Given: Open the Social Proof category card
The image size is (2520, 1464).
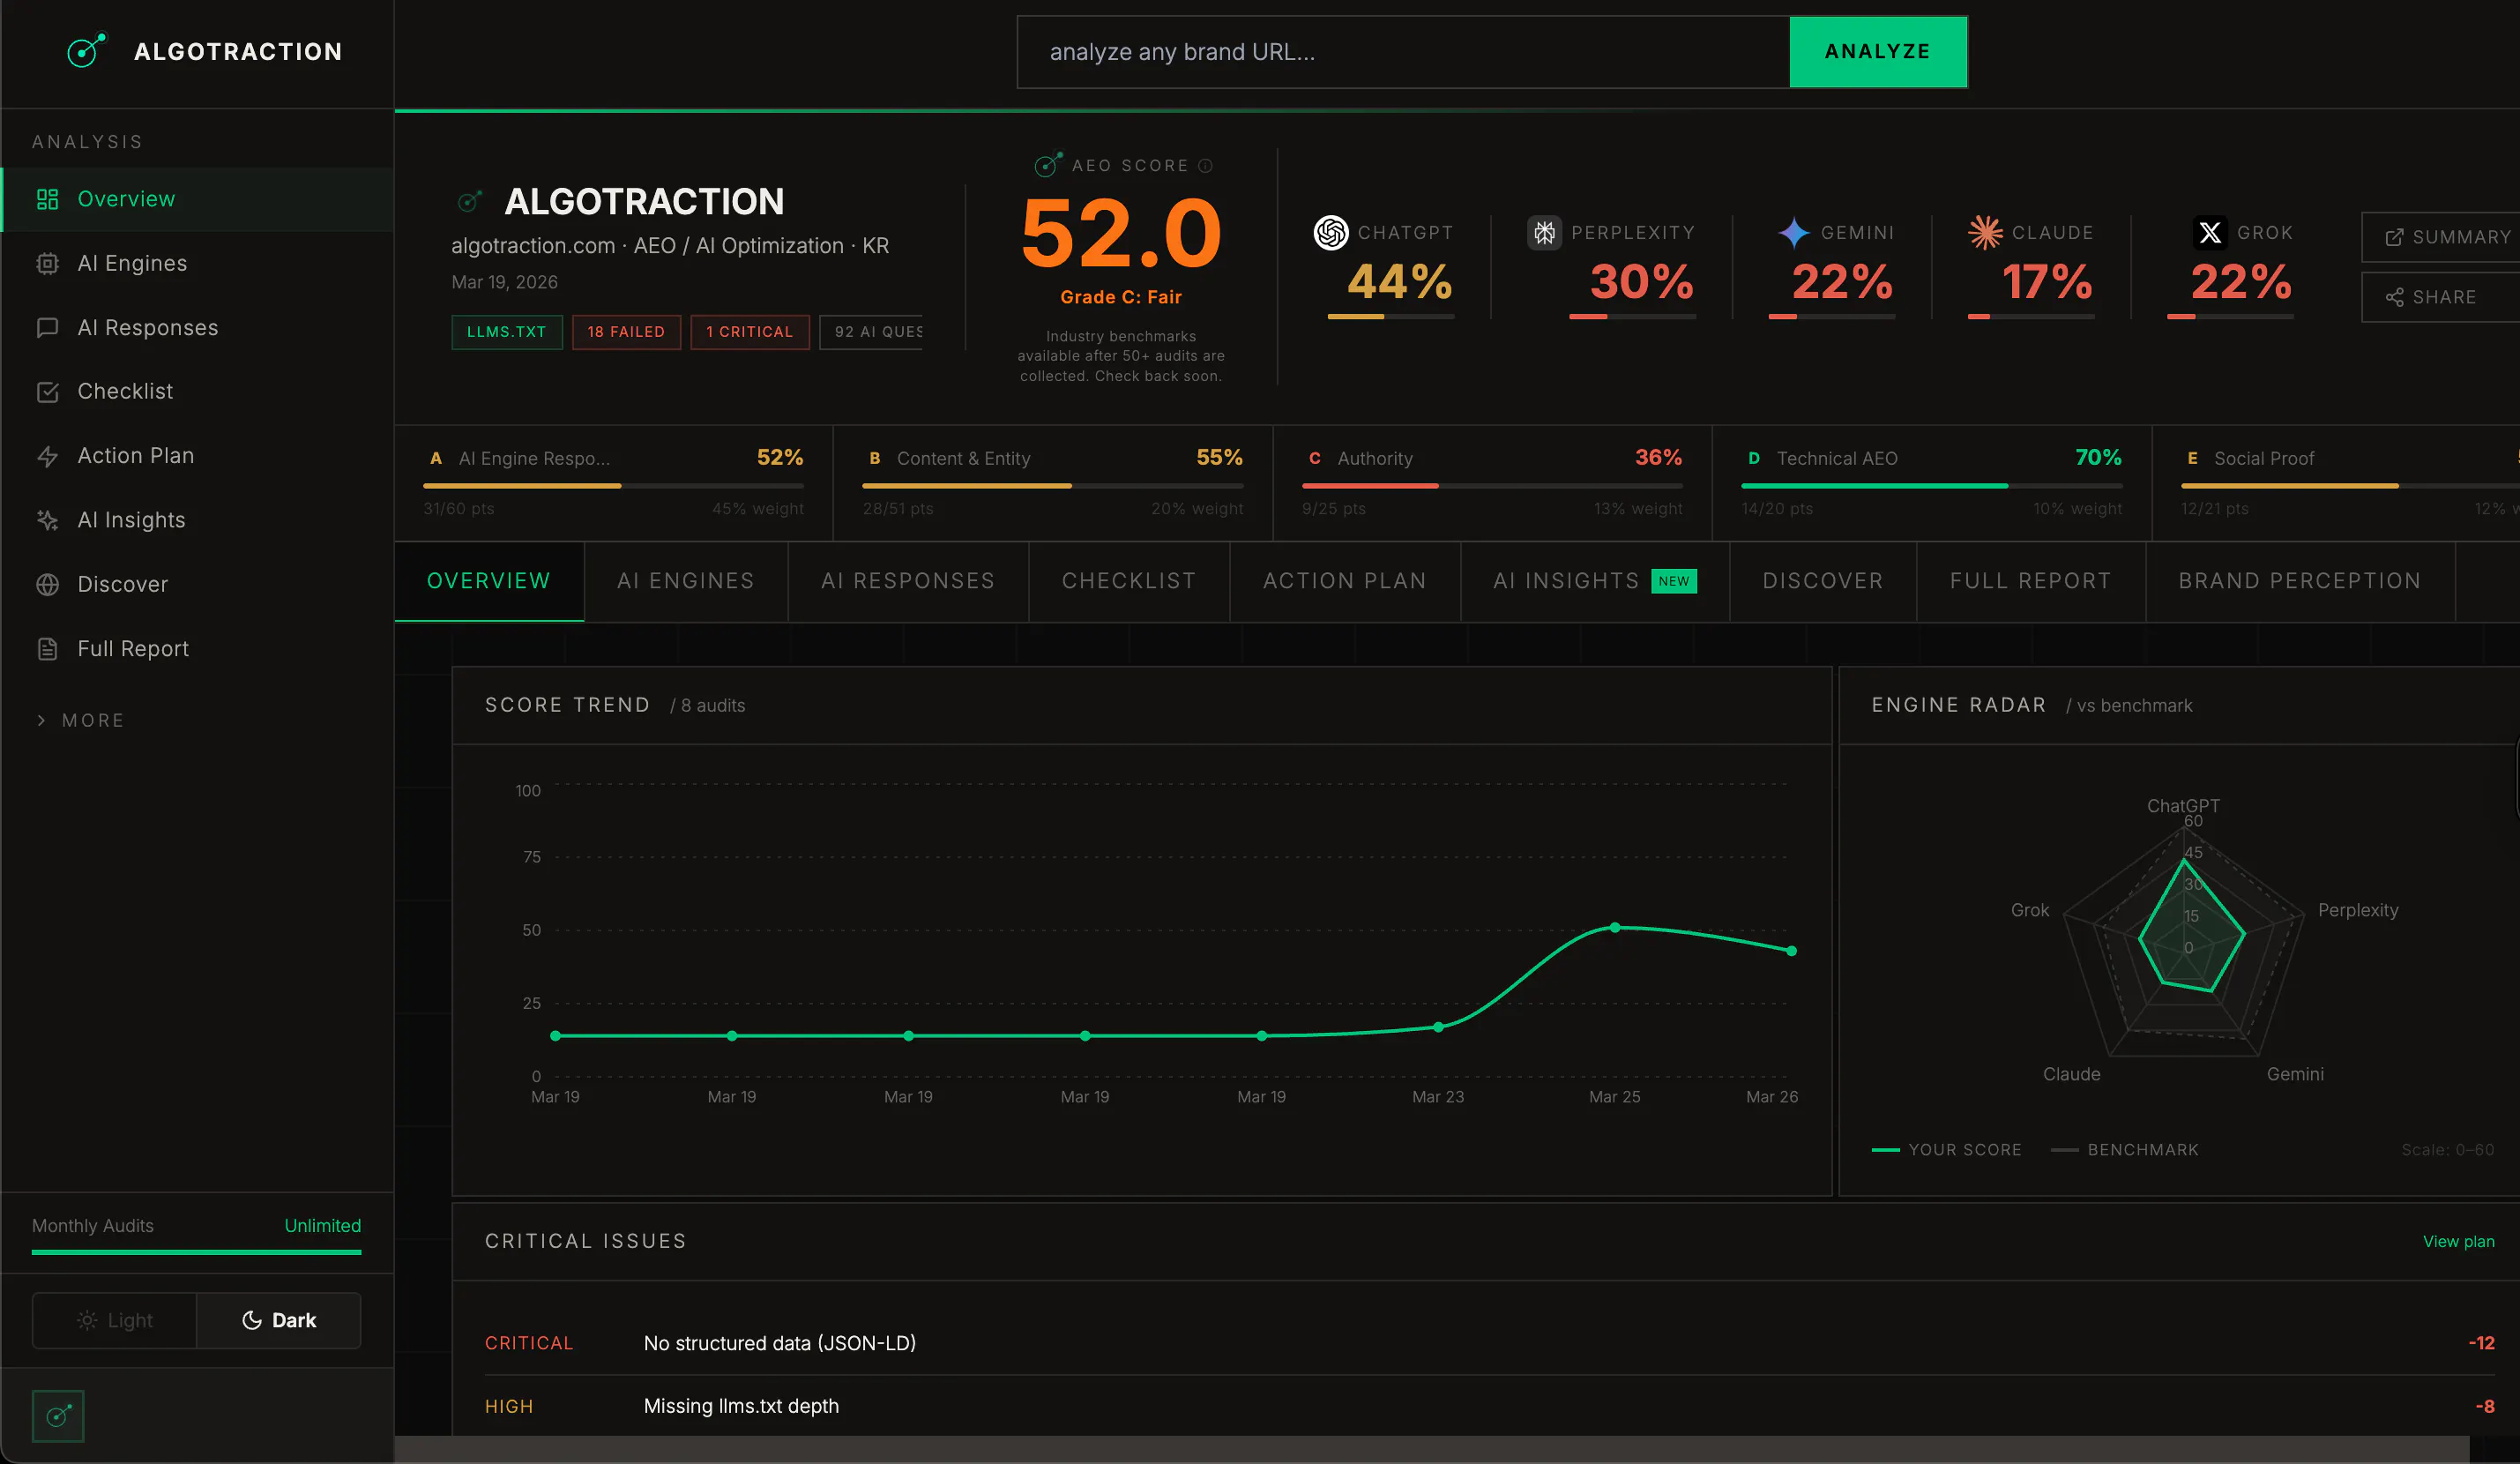Looking at the screenshot, I should 2336,483.
